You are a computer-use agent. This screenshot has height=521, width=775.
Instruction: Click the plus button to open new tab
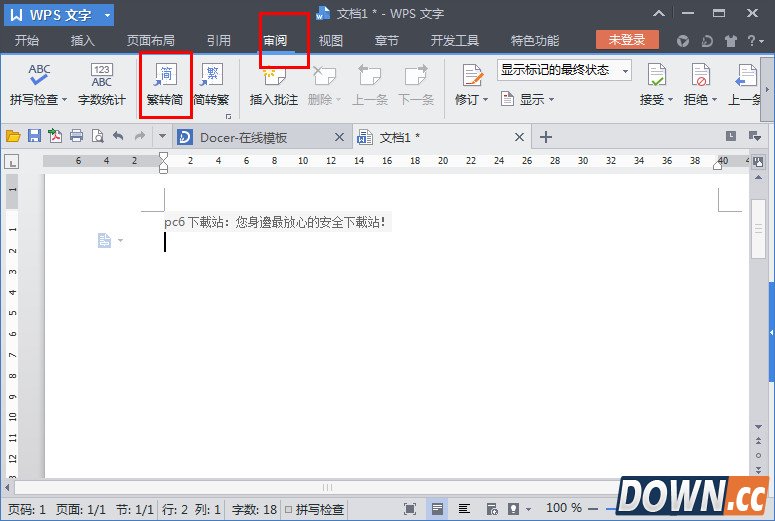546,137
